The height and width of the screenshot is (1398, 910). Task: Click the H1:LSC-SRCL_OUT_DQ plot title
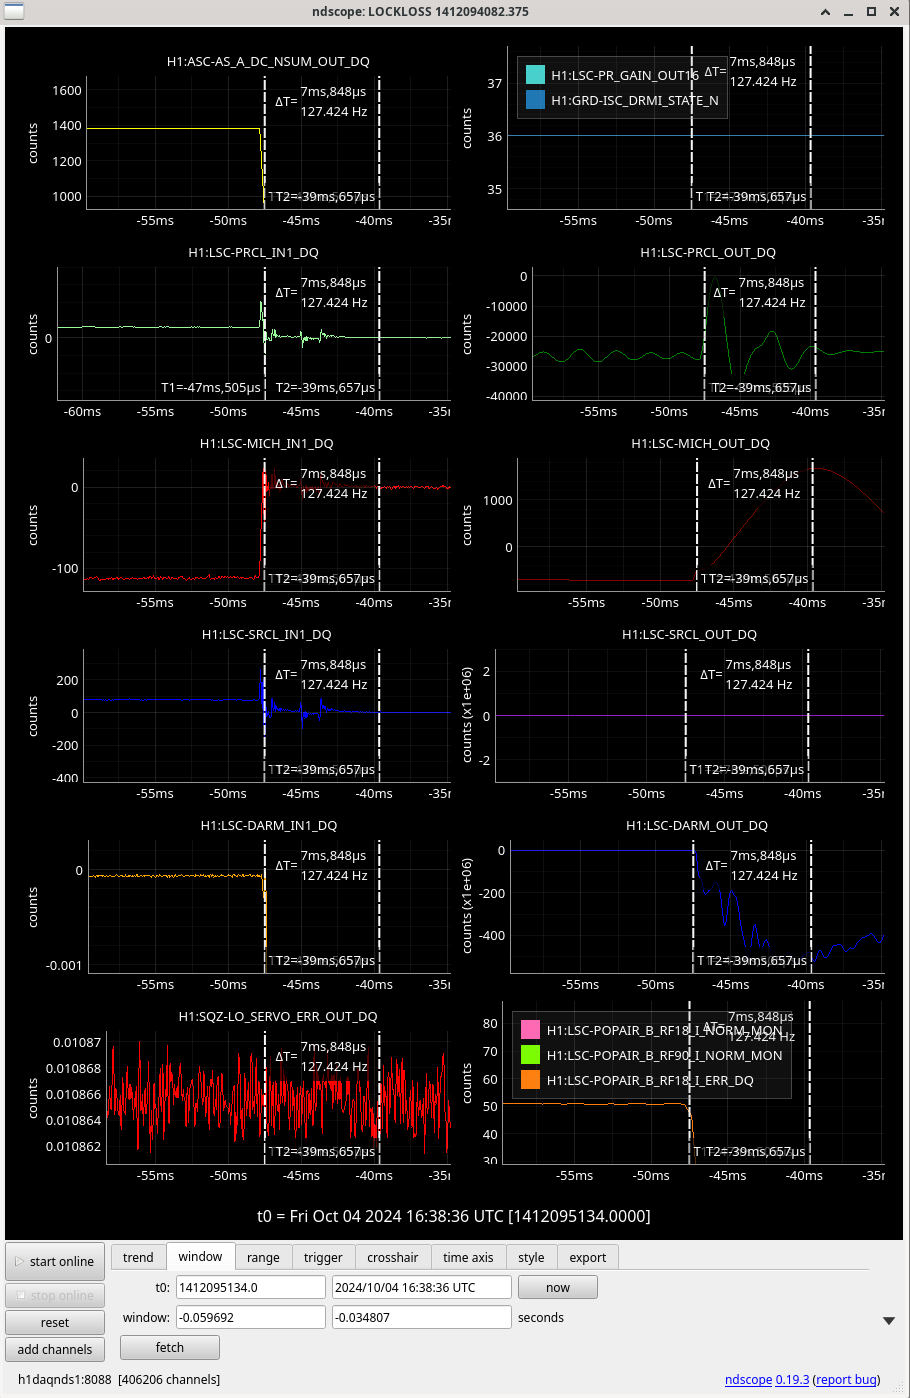click(x=690, y=634)
